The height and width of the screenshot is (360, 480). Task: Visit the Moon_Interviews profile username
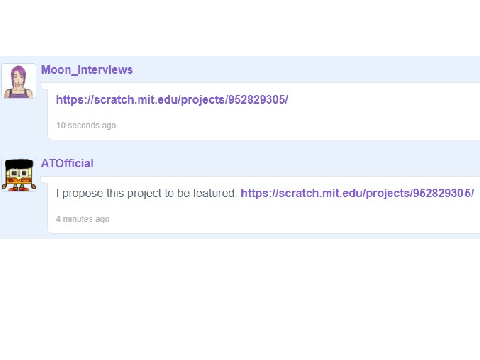click(x=87, y=70)
